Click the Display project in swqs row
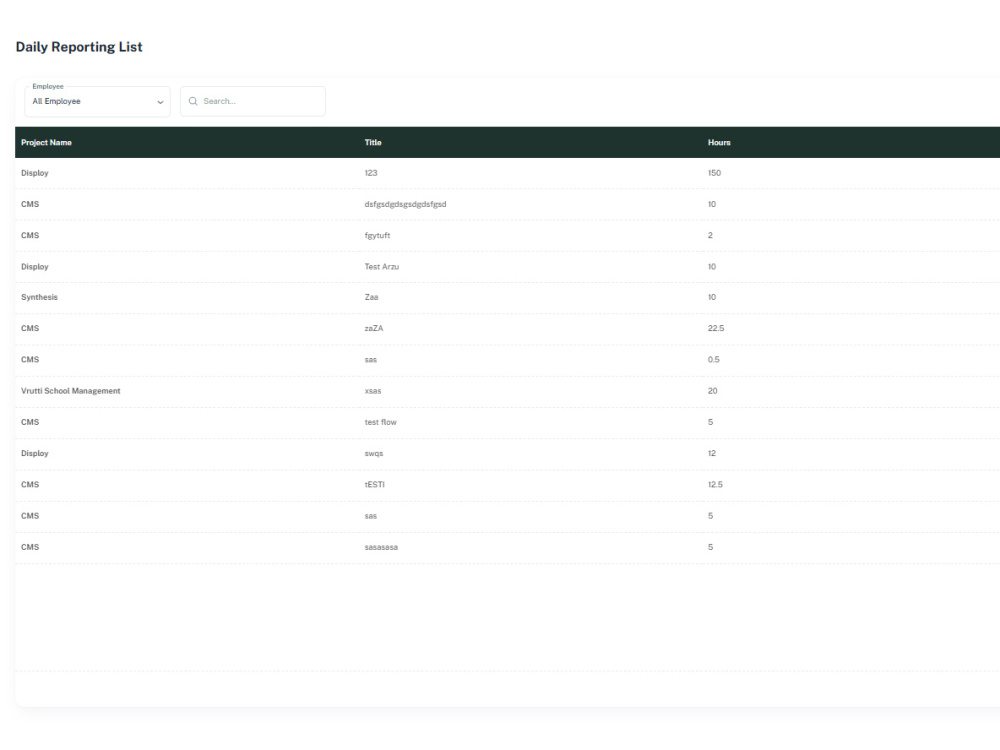 (35, 453)
